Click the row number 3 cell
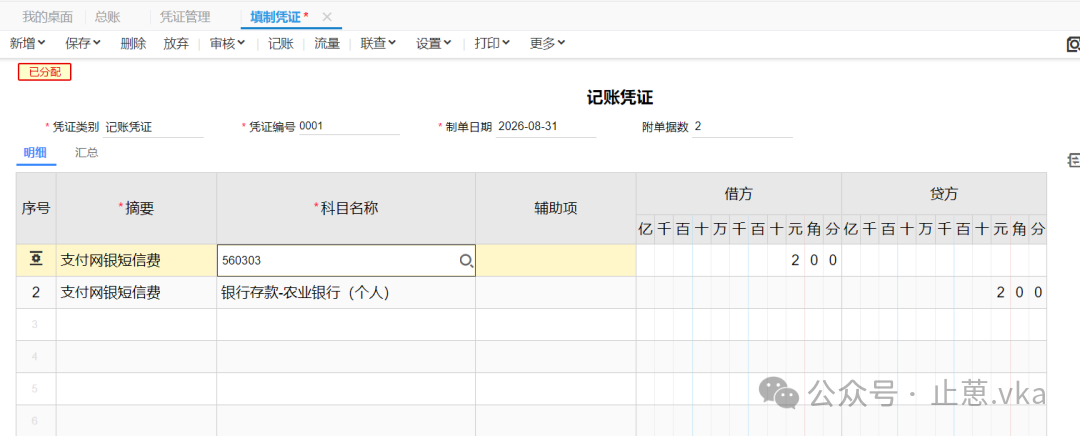 click(36, 324)
